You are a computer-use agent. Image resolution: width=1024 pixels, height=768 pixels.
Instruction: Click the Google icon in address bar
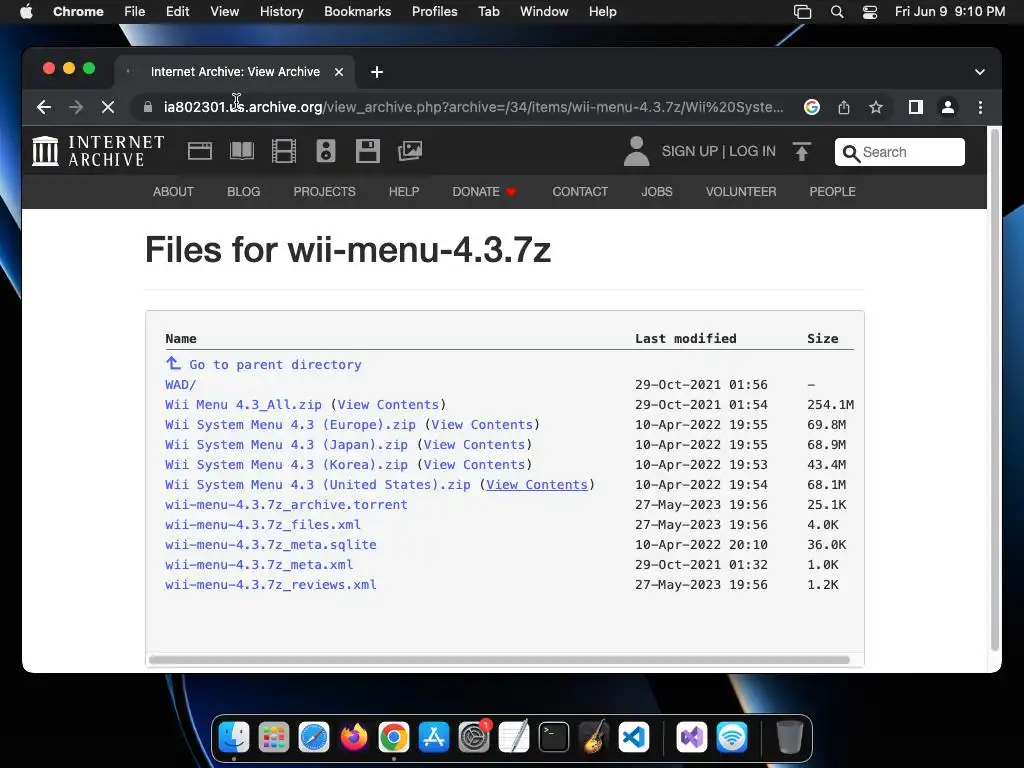(x=812, y=107)
